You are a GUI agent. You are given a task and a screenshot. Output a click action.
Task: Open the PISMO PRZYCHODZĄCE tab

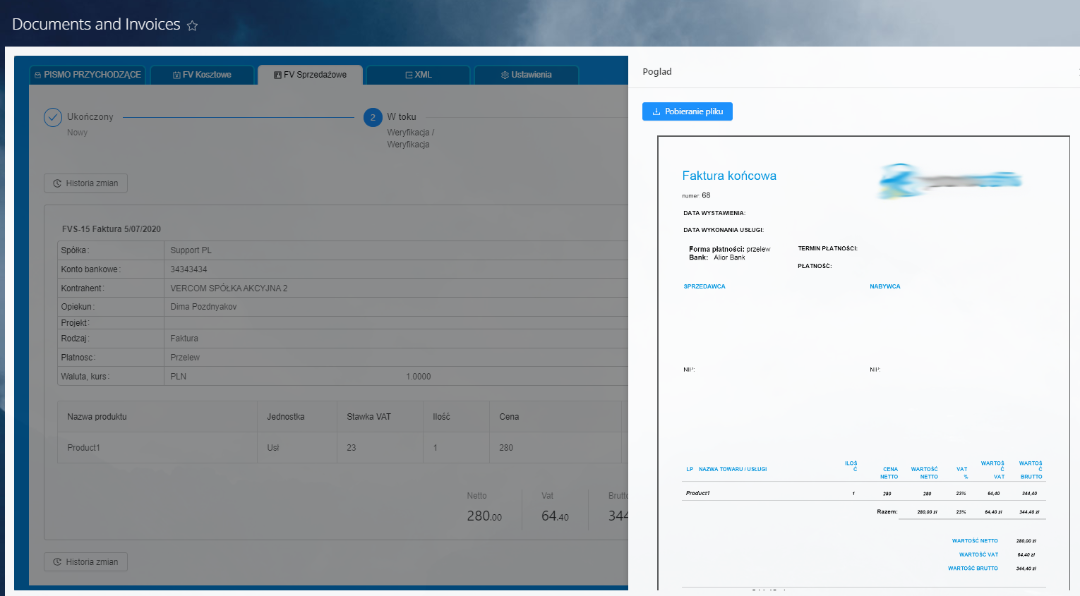[x=87, y=74]
